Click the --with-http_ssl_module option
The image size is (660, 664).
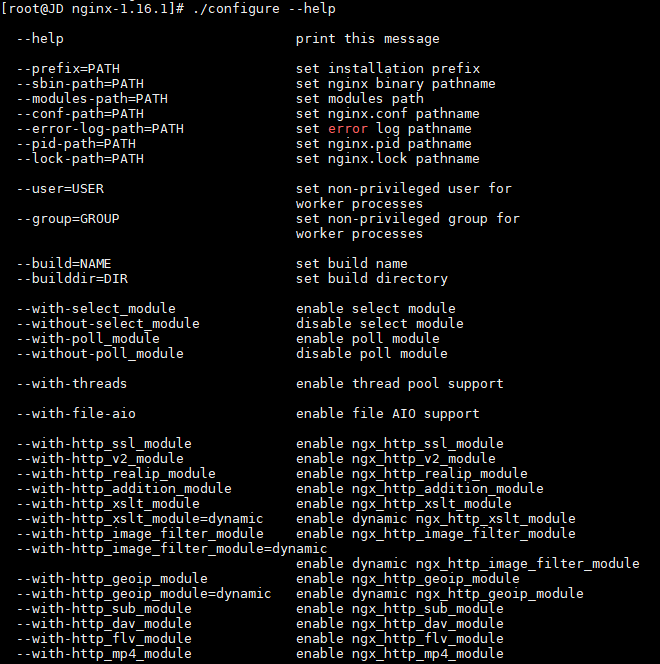pos(104,444)
